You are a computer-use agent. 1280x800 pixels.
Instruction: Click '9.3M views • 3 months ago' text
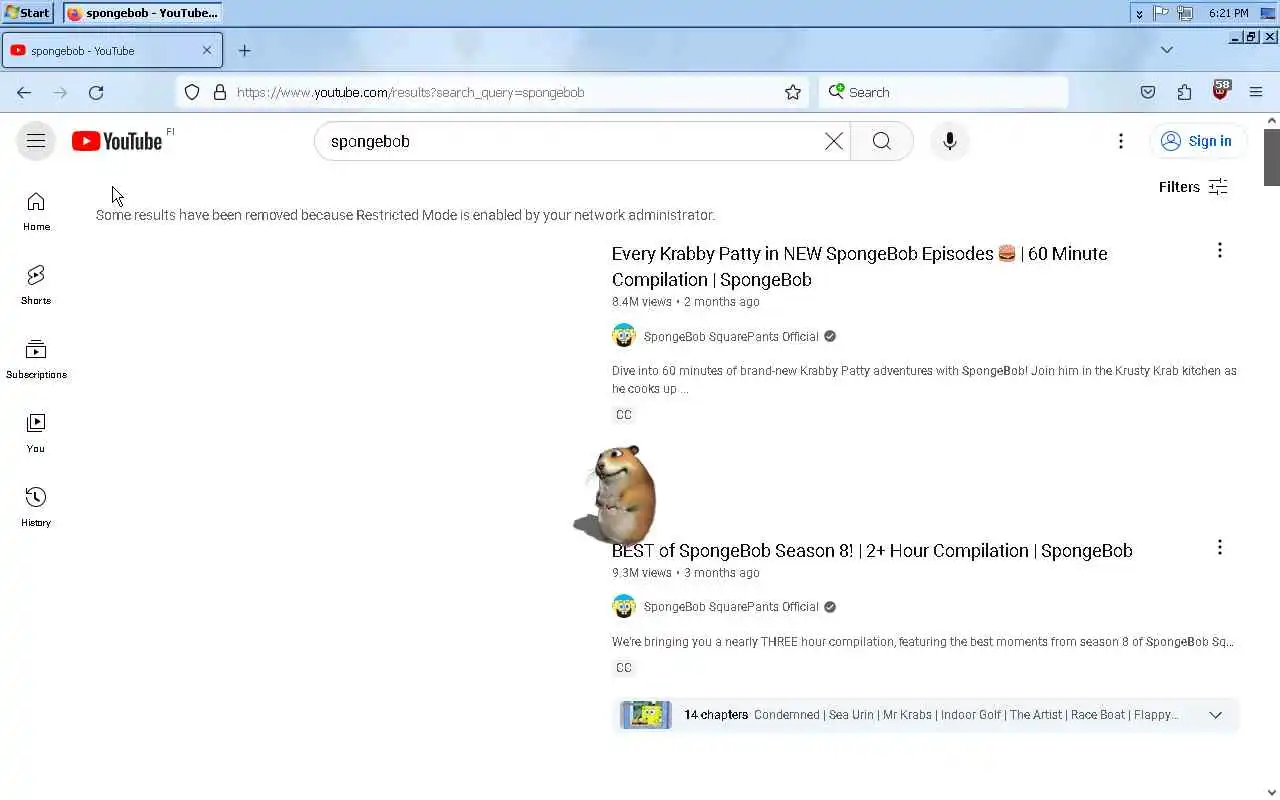(685, 573)
